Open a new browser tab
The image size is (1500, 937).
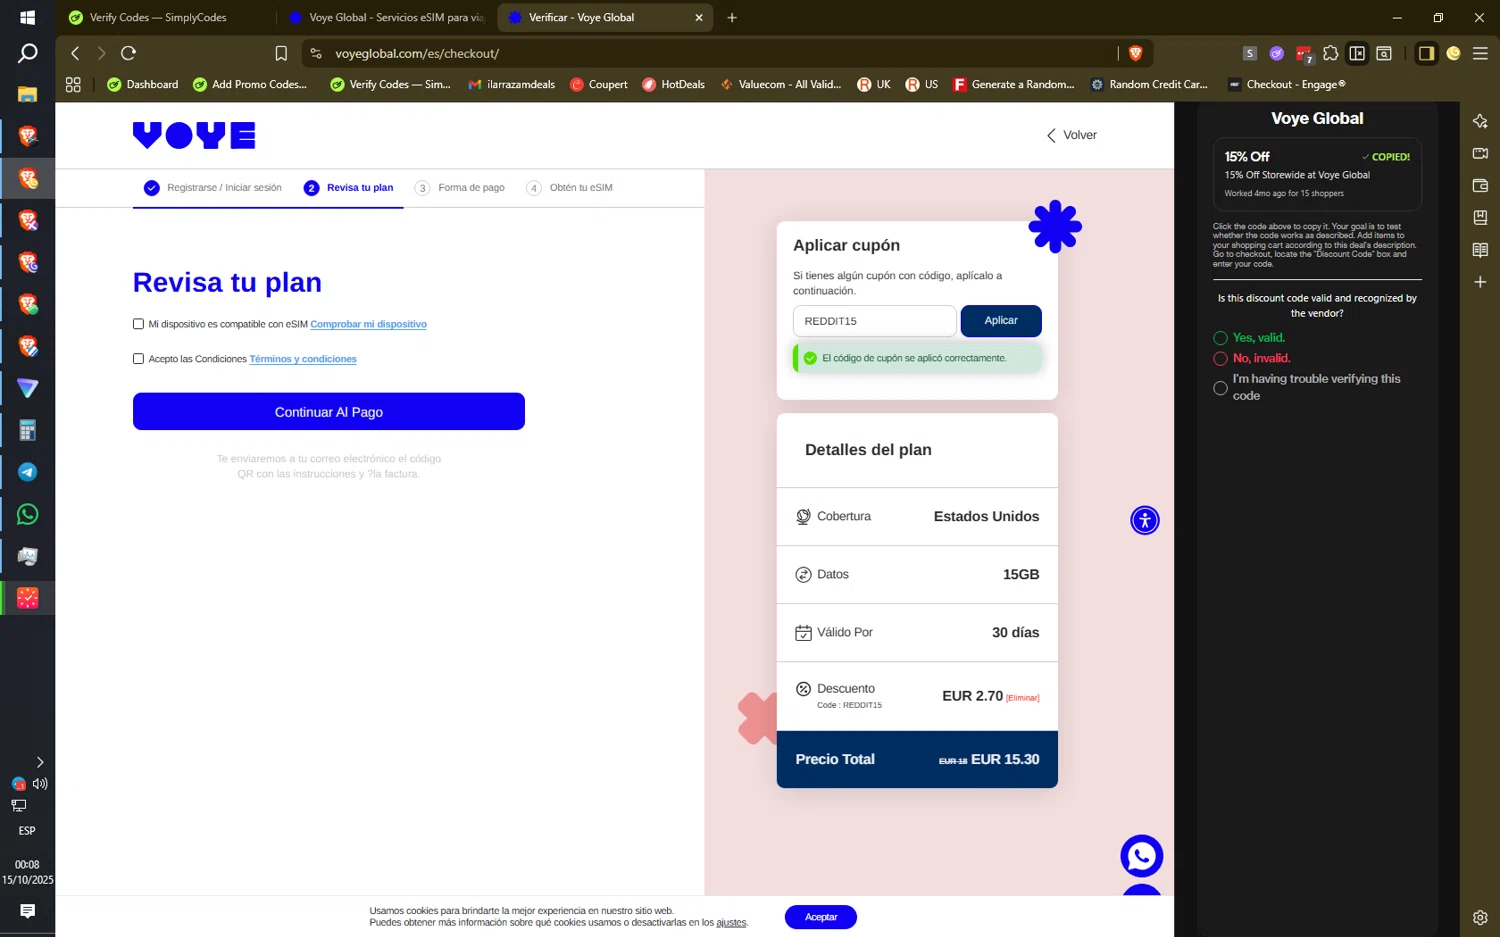[732, 17]
